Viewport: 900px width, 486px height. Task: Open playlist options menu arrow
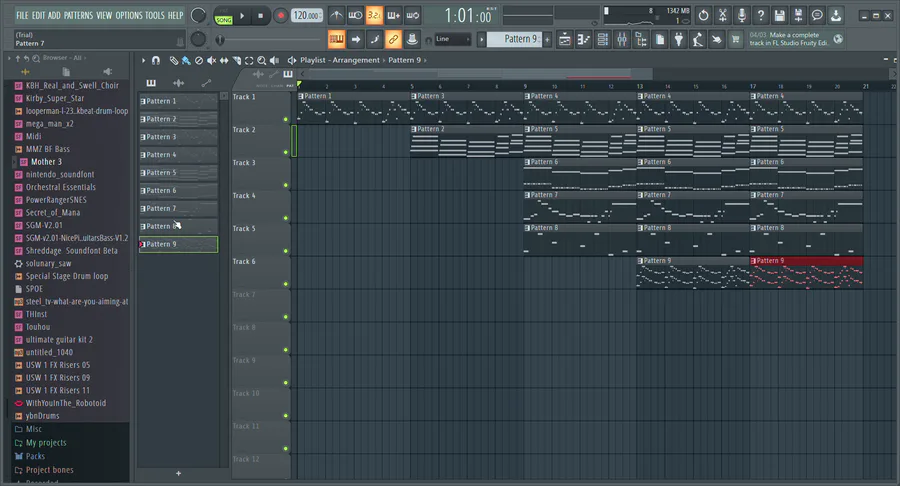point(143,60)
